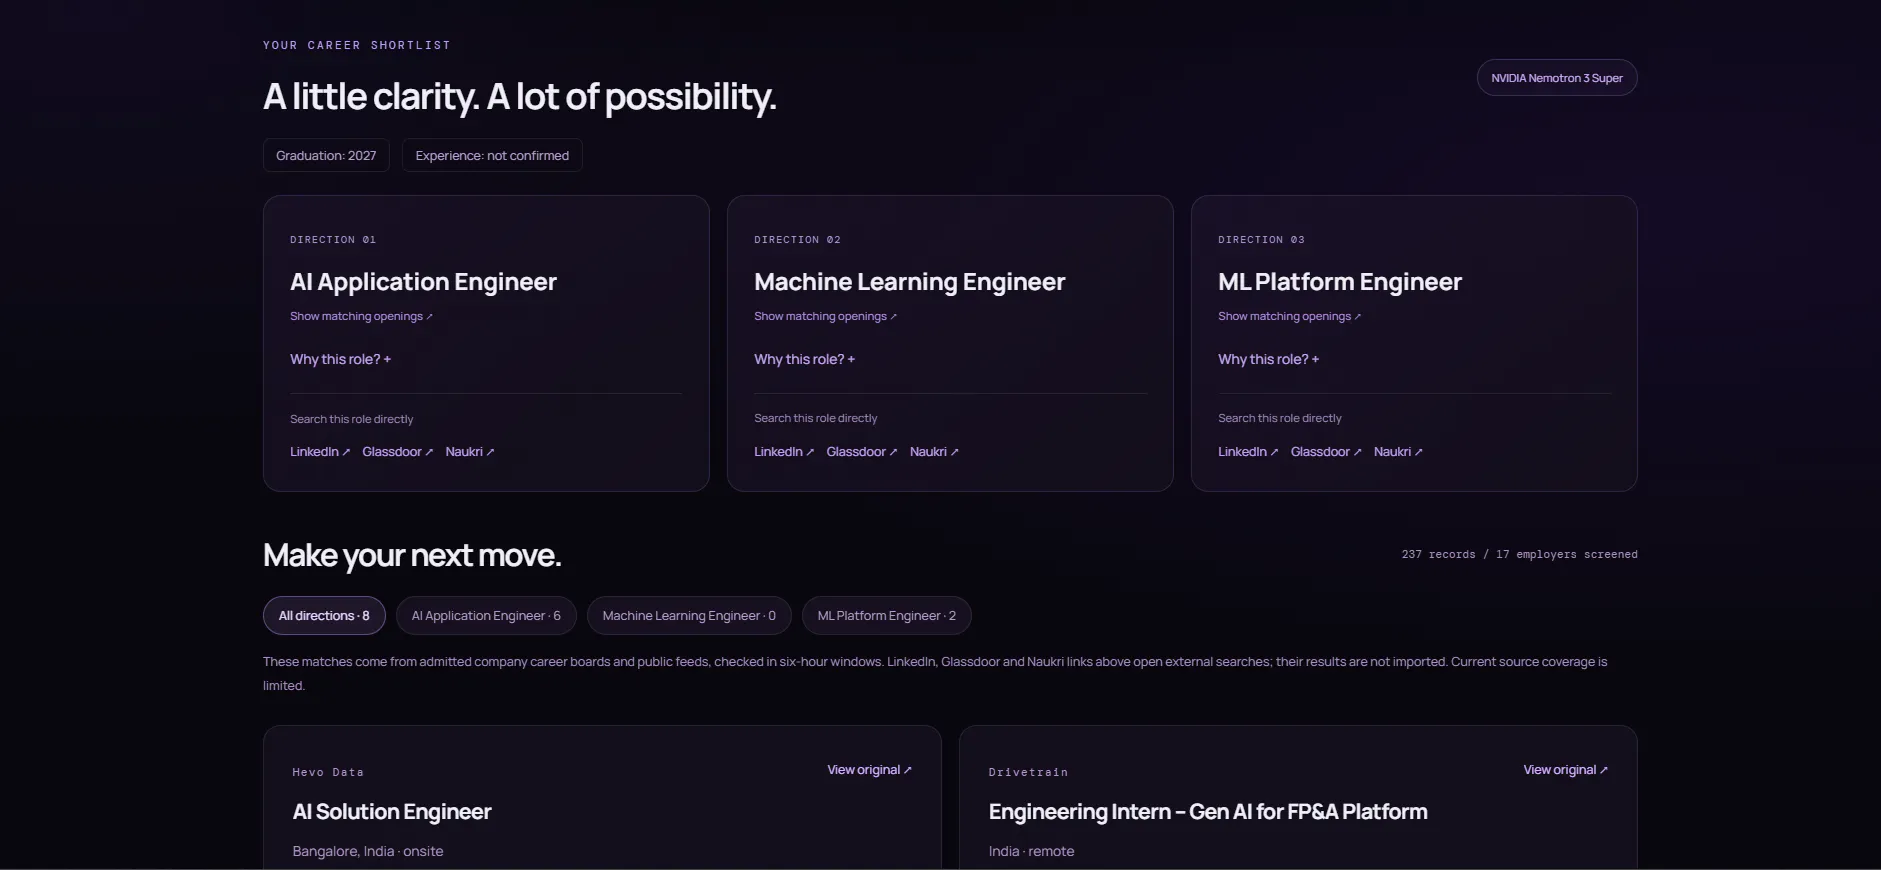Image resolution: width=1881 pixels, height=870 pixels.
Task: Open Naukri search for AI Application Engineer
Action: pos(469,452)
